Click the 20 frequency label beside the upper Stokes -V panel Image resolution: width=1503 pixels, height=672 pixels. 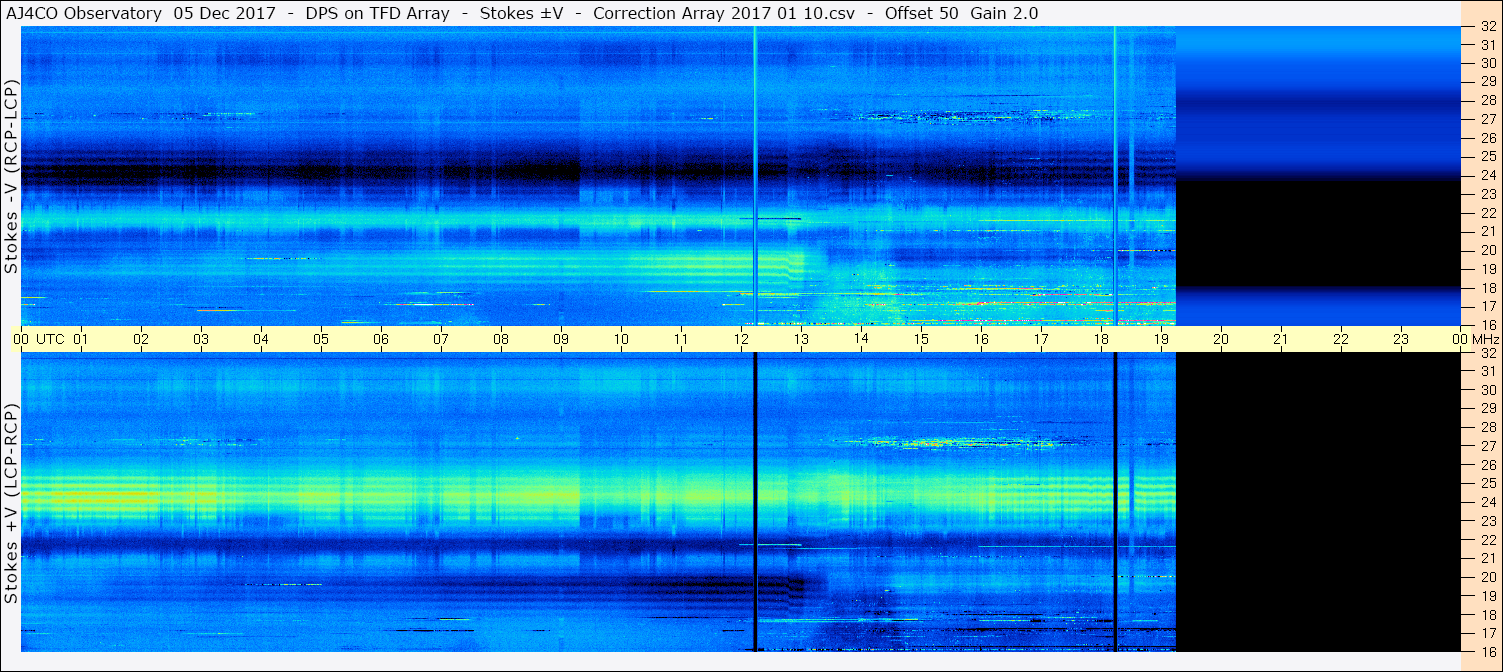click(1487, 250)
